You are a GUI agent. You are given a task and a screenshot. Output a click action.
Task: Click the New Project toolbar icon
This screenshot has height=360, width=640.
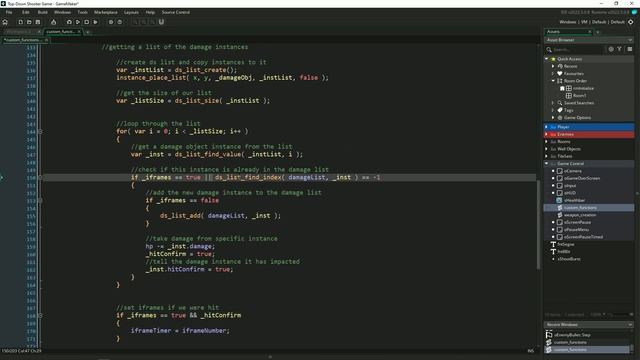click(x=20, y=22)
